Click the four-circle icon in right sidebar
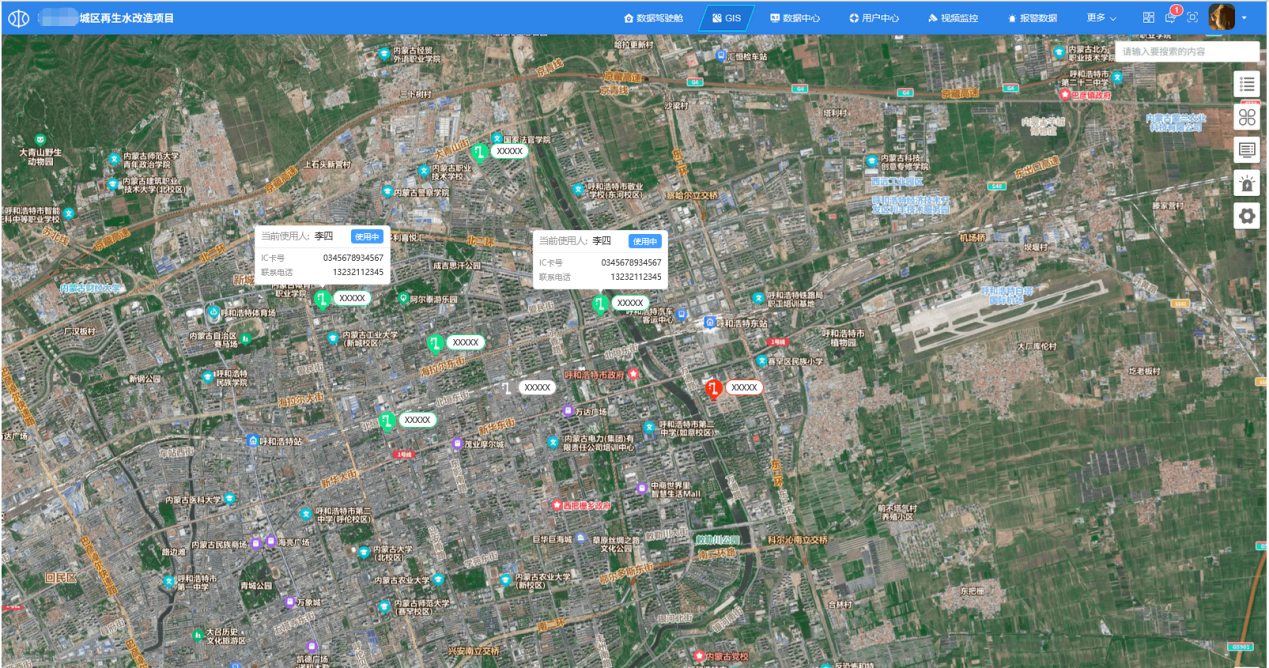 (1246, 117)
